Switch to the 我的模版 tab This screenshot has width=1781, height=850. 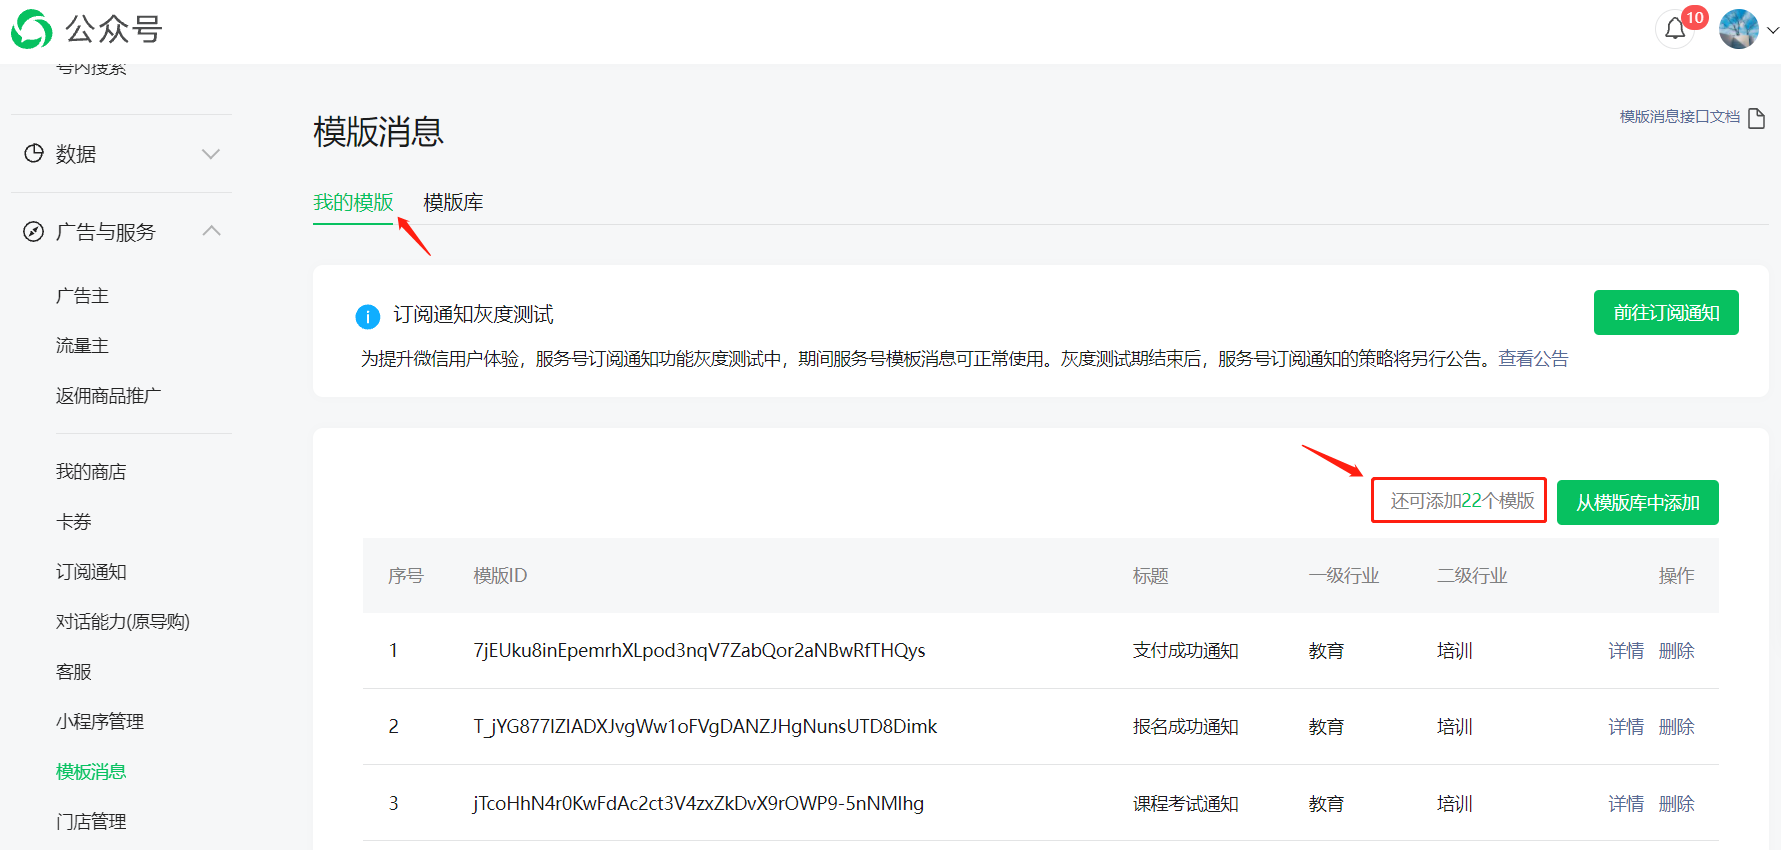(353, 202)
